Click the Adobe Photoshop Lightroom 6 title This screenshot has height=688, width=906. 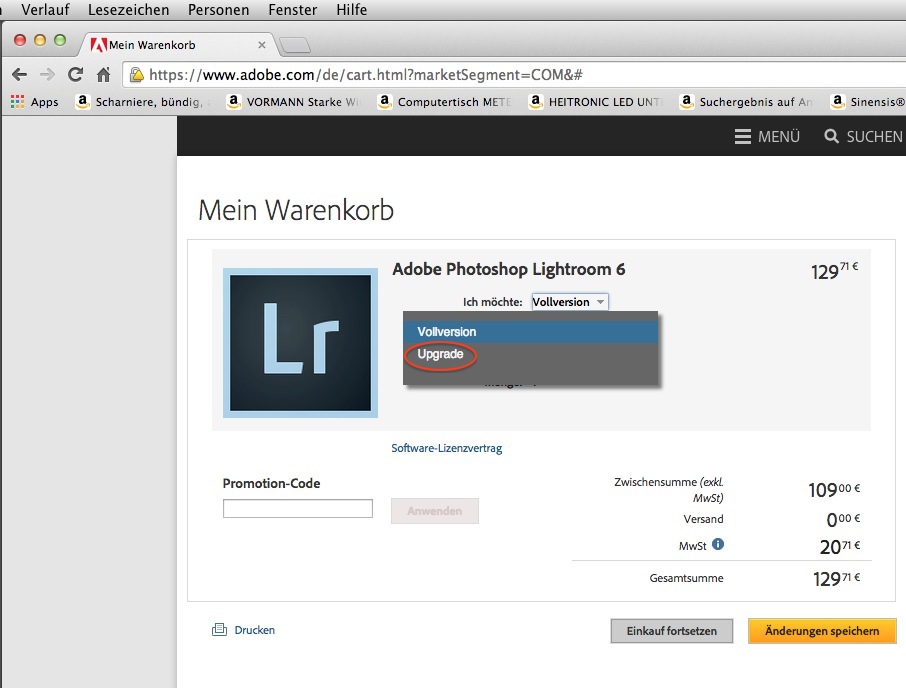(508, 269)
